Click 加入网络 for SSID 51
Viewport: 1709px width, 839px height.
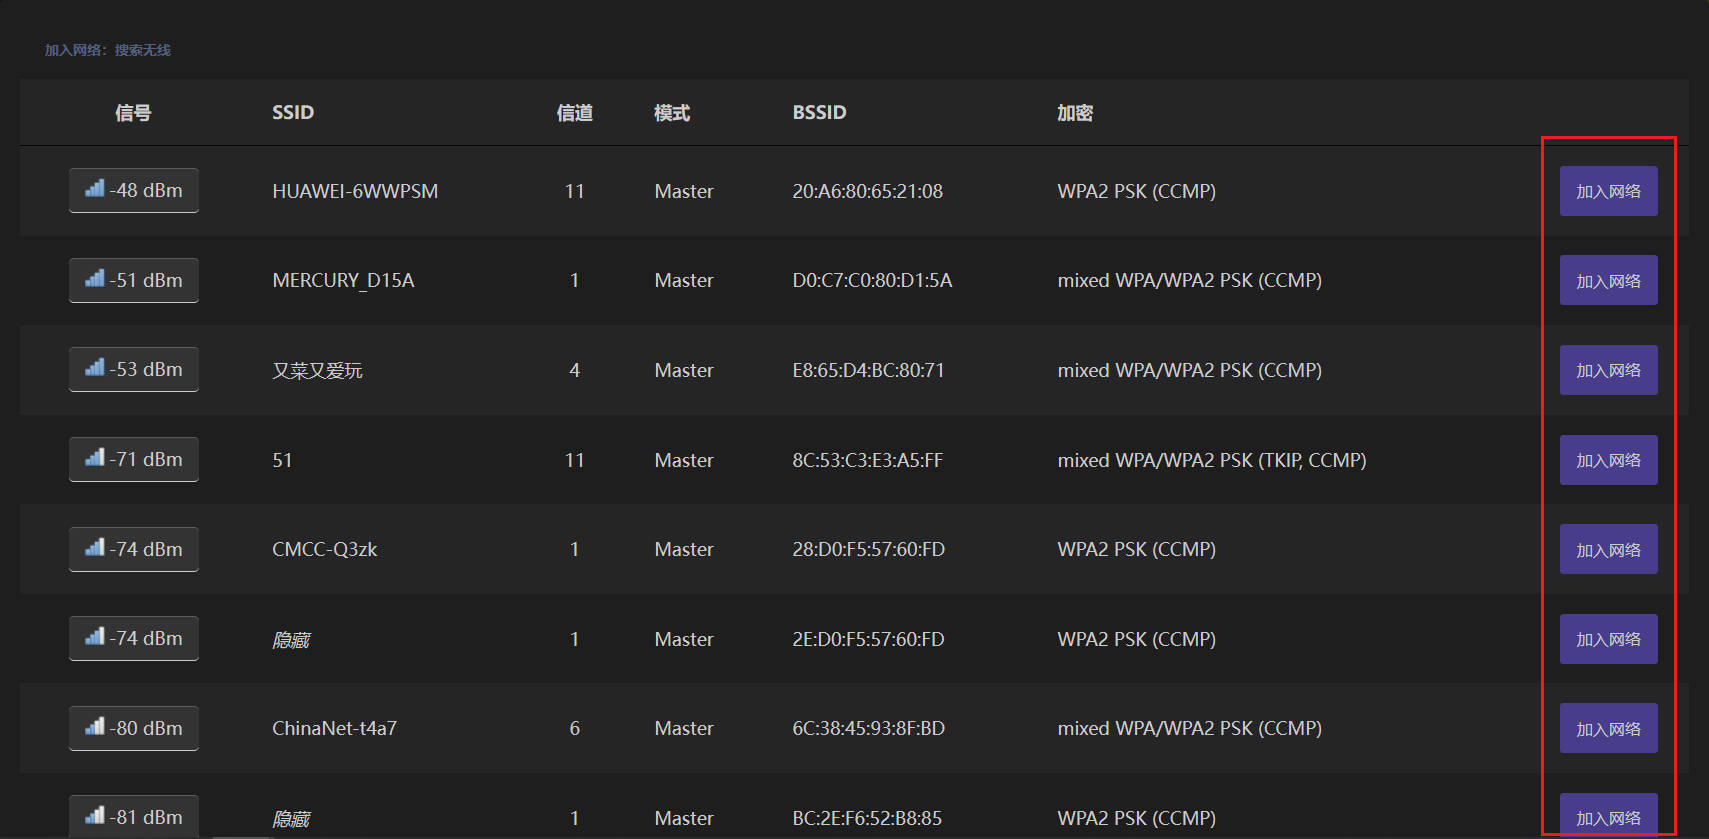click(1608, 460)
